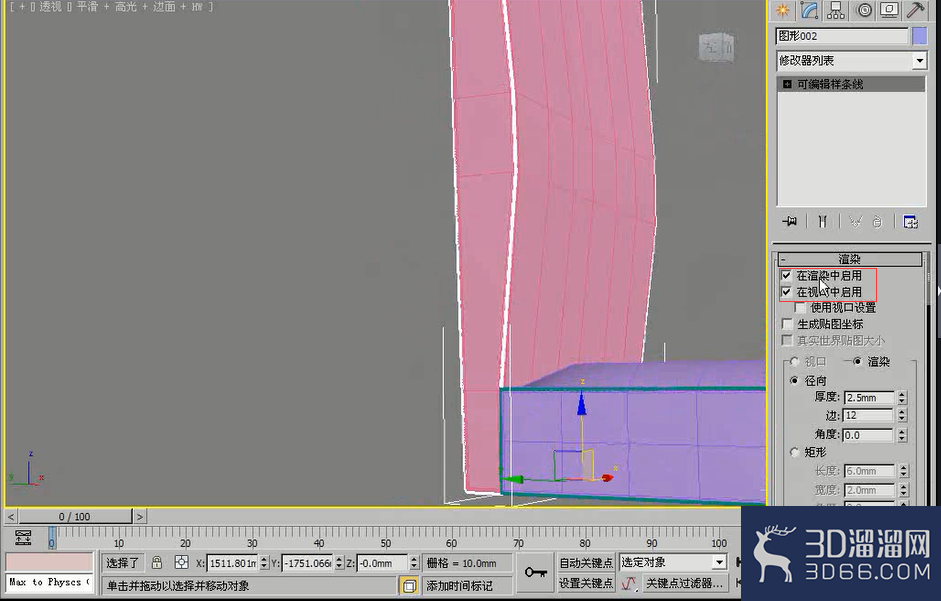Click the ViewCube in the viewport

[x=717, y=47]
